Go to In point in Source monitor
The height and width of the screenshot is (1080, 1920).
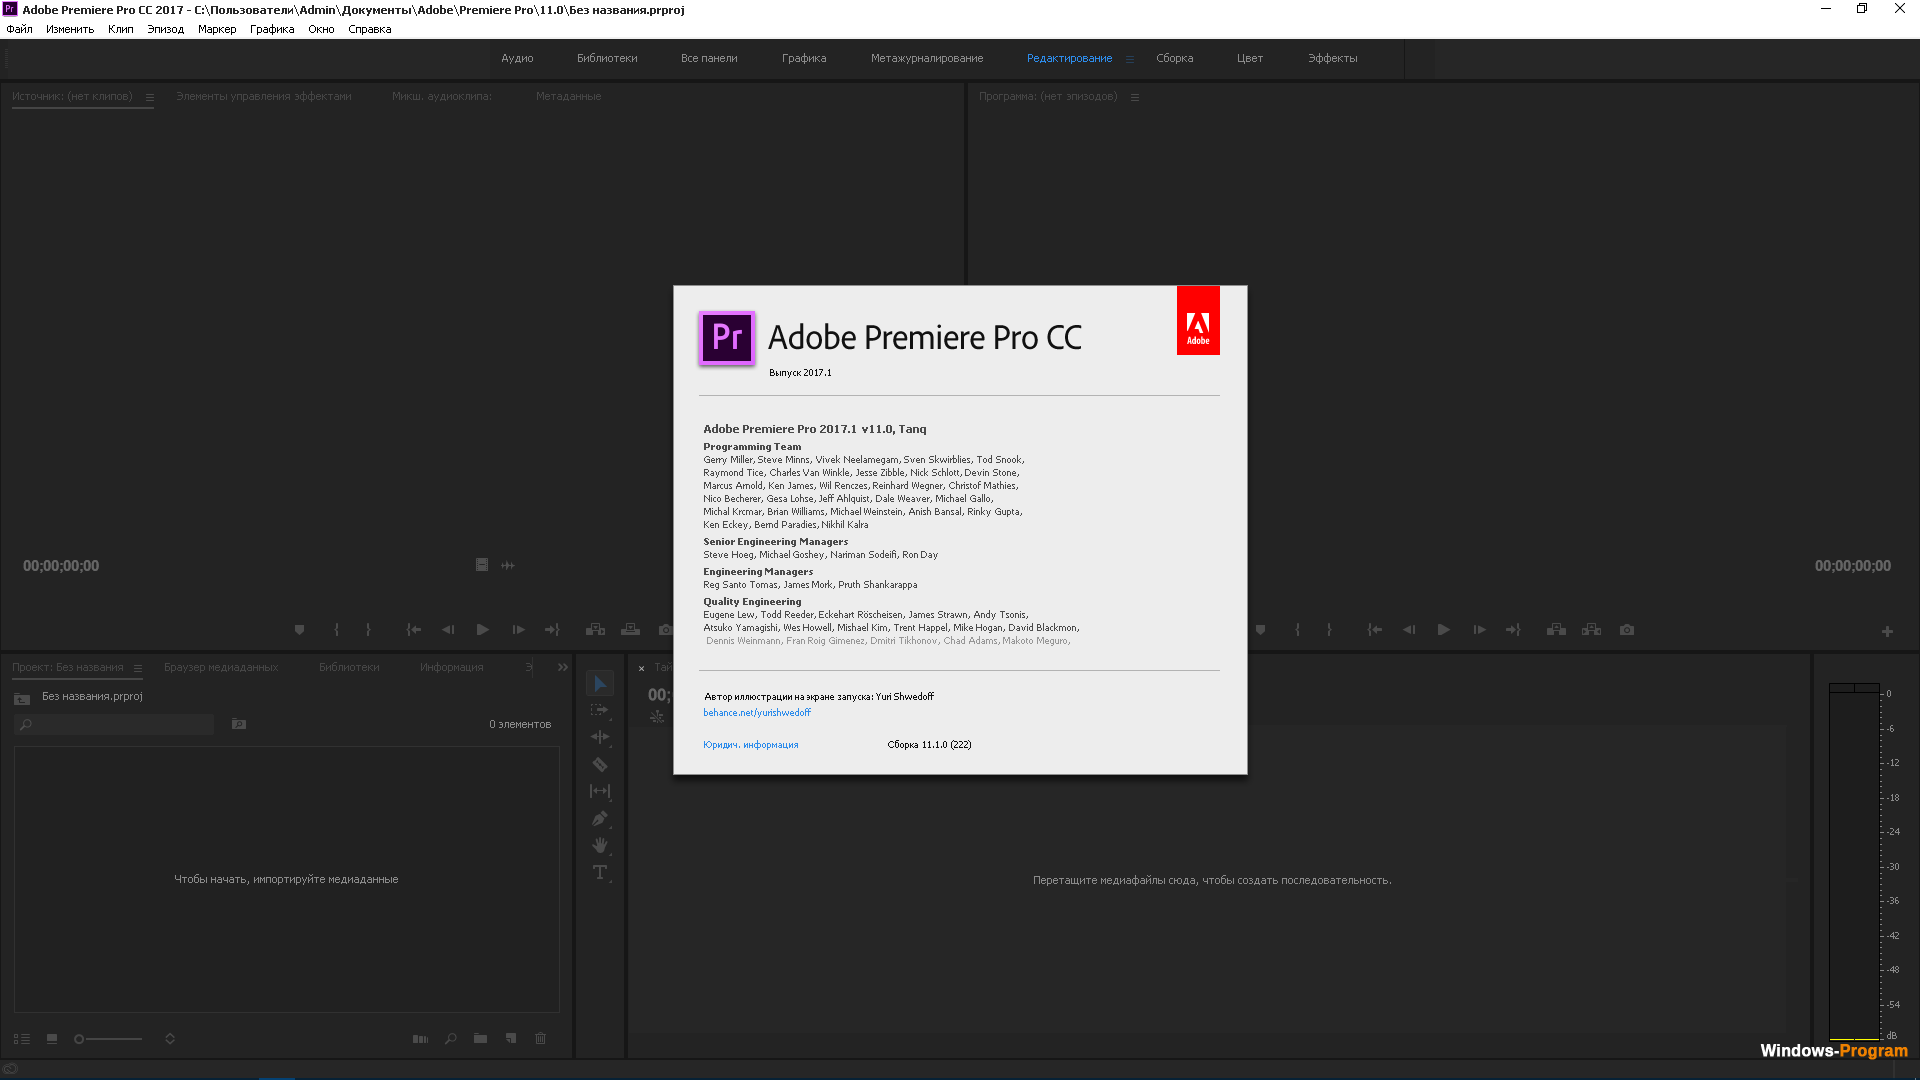coord(413,630)
